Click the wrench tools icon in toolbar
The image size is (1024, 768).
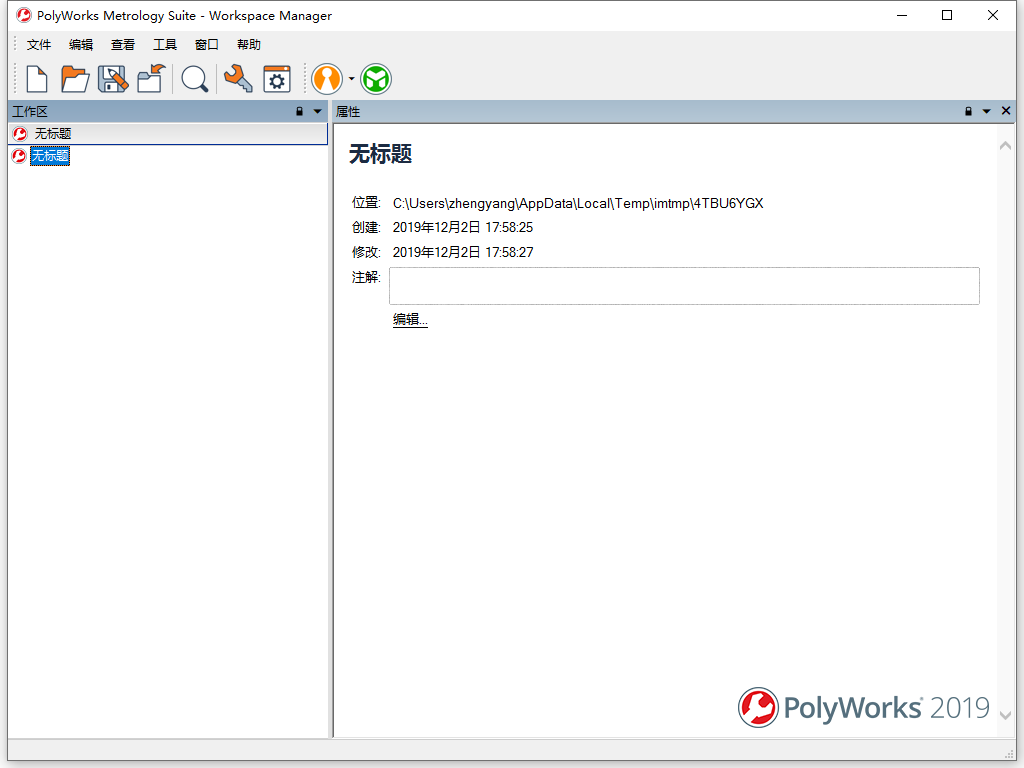(x=238, y=79)
